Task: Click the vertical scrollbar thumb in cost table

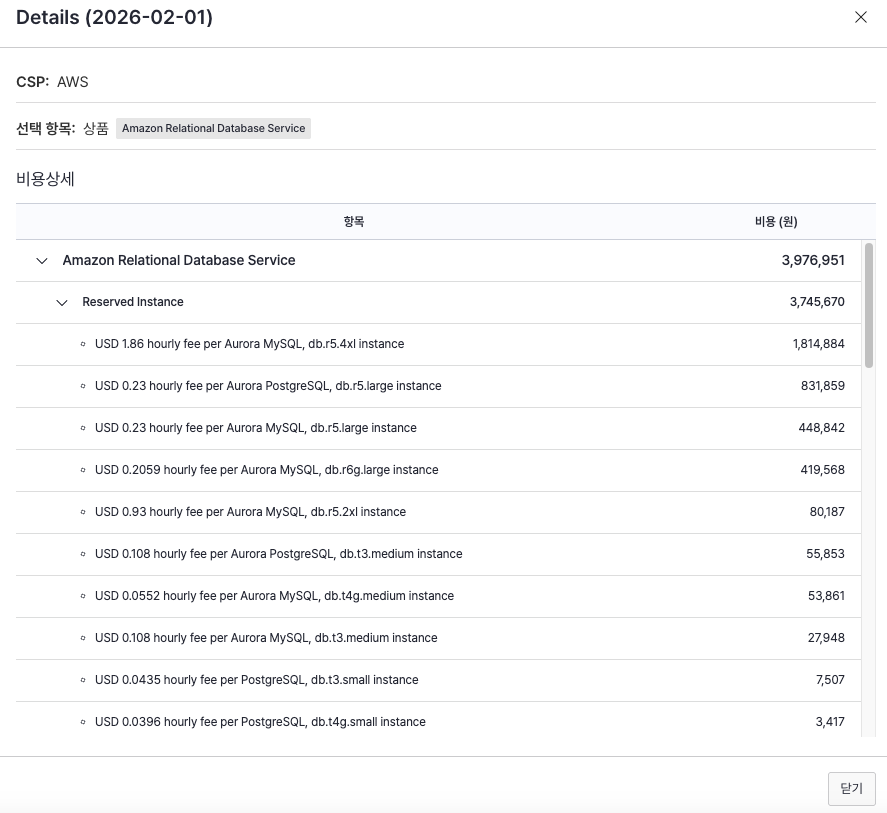Action: [x=868, y=306]
